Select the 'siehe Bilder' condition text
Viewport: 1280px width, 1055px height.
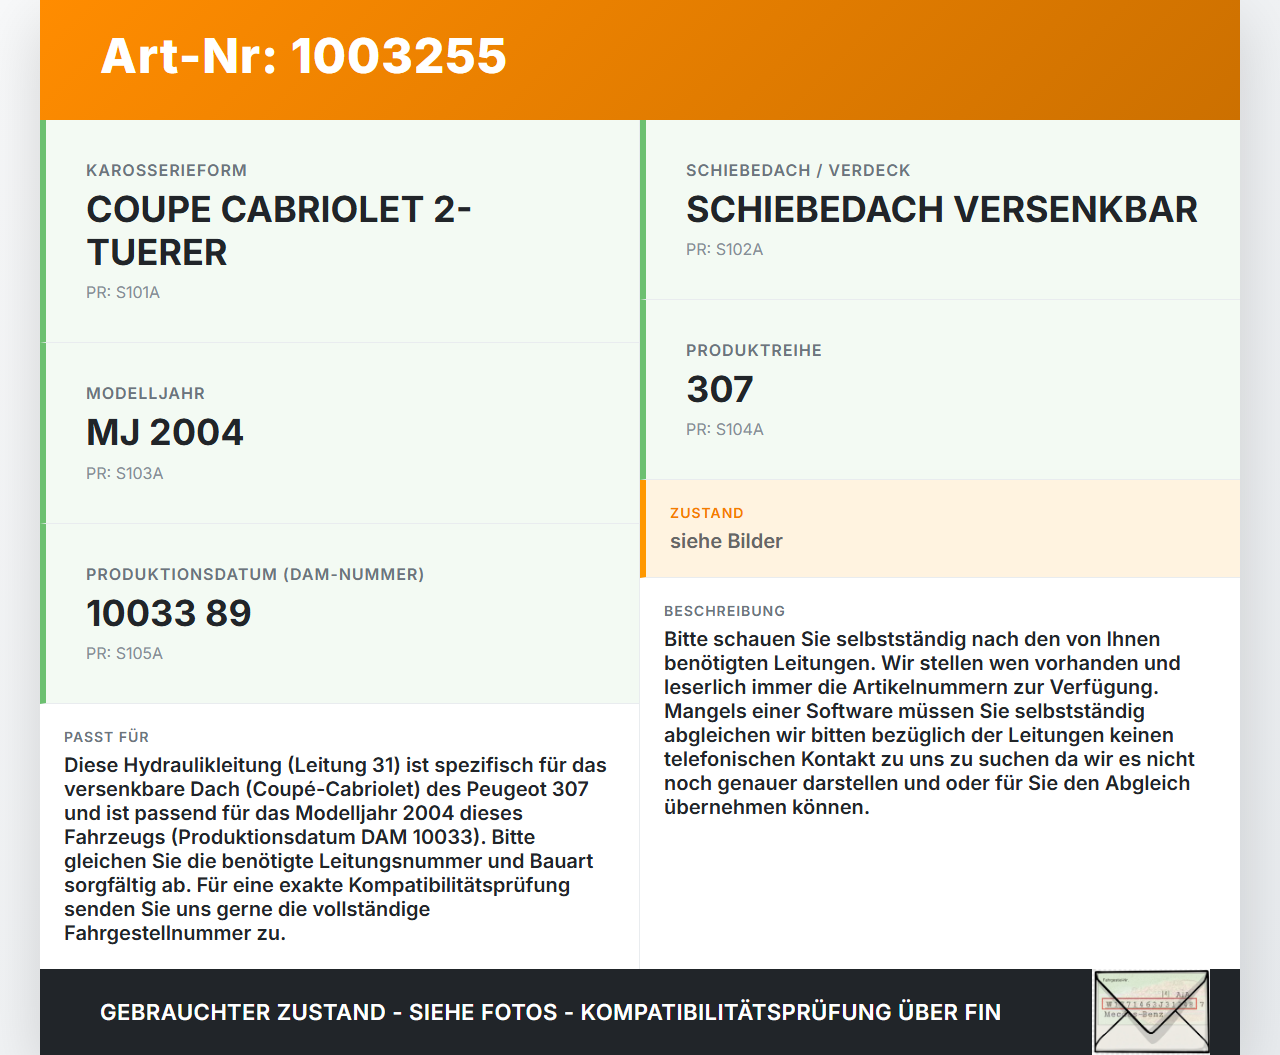coord(726,541)
